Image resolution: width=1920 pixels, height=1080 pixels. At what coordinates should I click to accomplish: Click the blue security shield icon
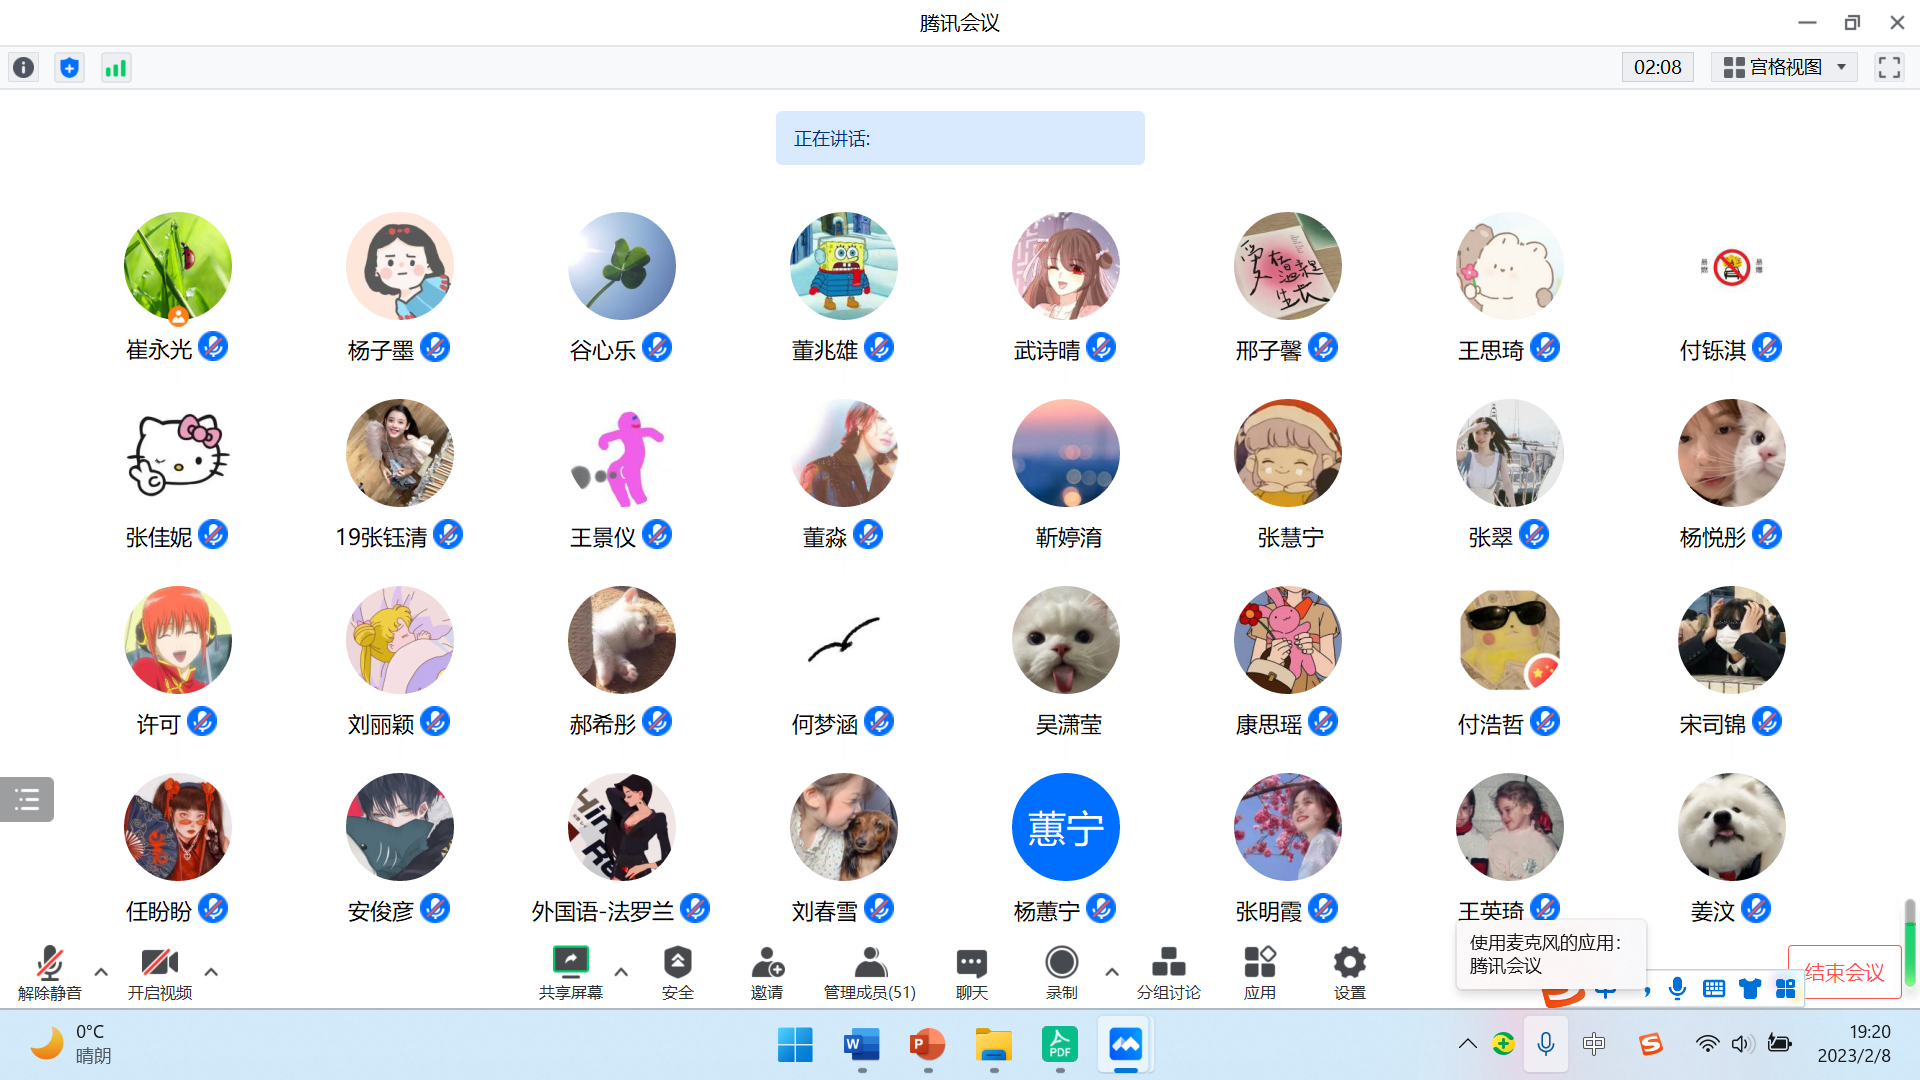click(69, 68)
